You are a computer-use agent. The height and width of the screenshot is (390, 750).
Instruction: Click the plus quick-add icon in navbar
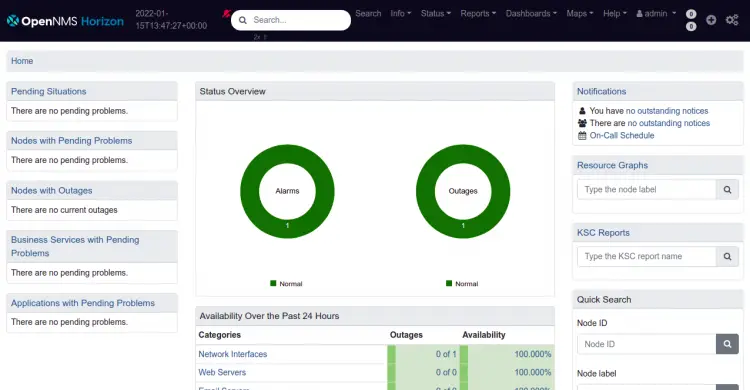[x=711, y=20]
